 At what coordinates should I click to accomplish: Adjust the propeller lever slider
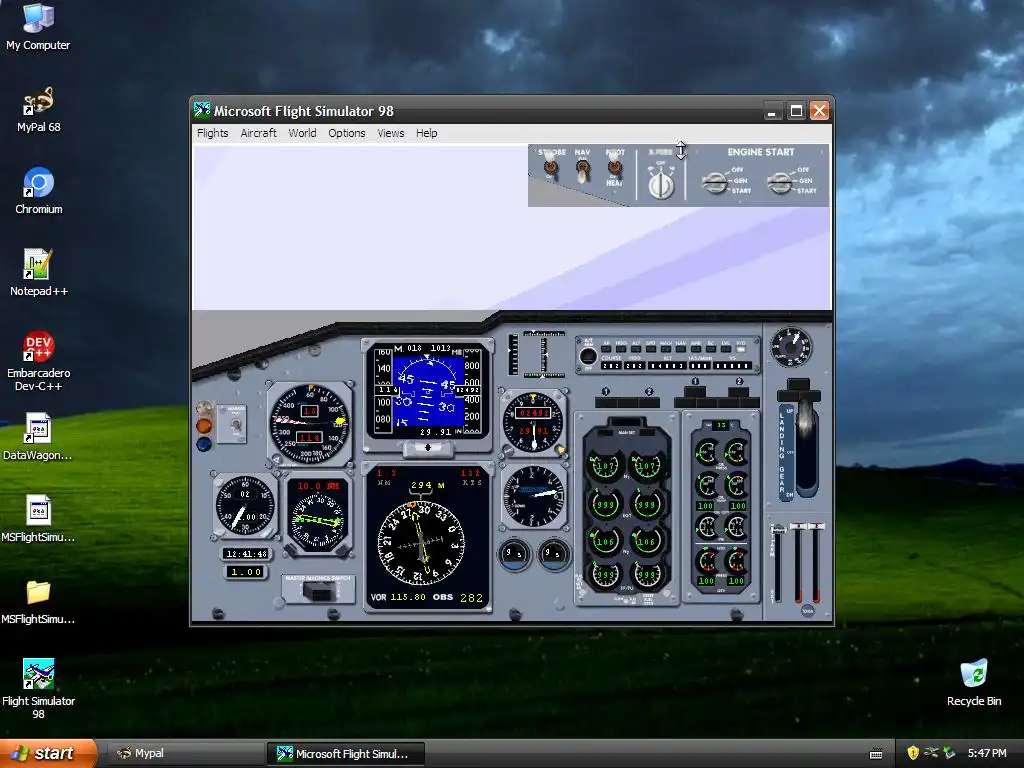[778, 563]
